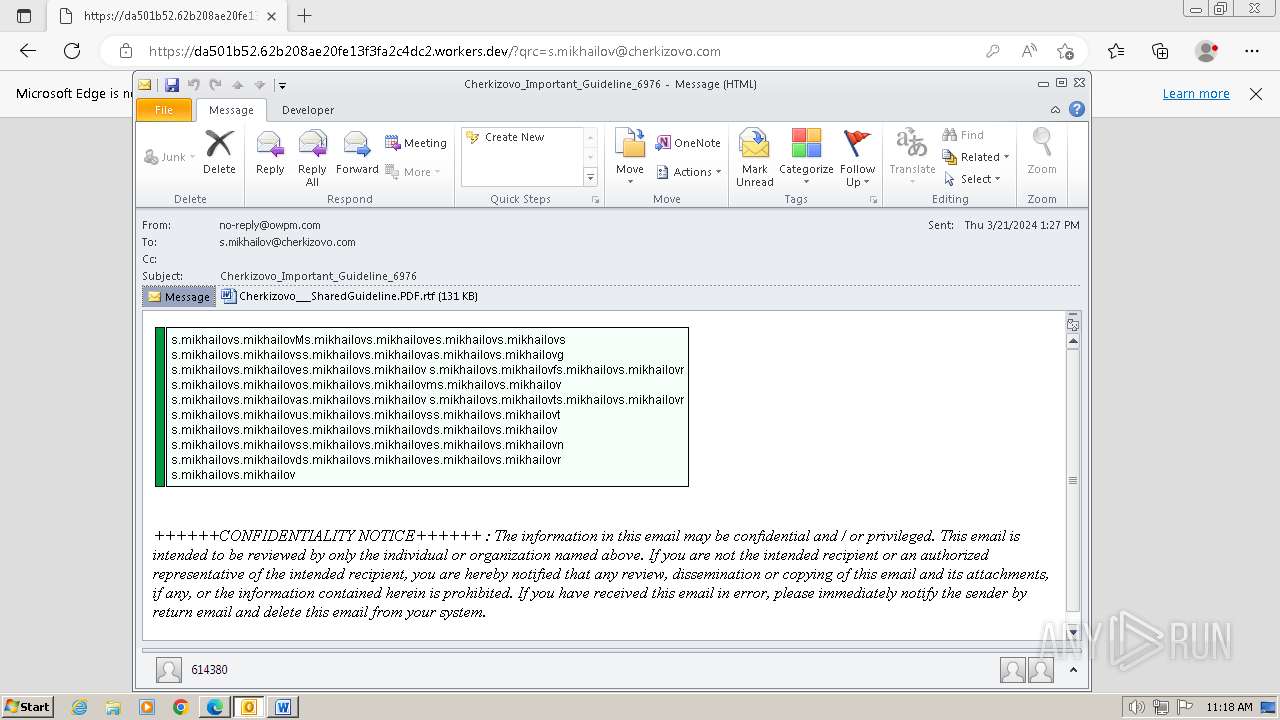Customize Quick Access Toolbar dropdown

point(283,85)
